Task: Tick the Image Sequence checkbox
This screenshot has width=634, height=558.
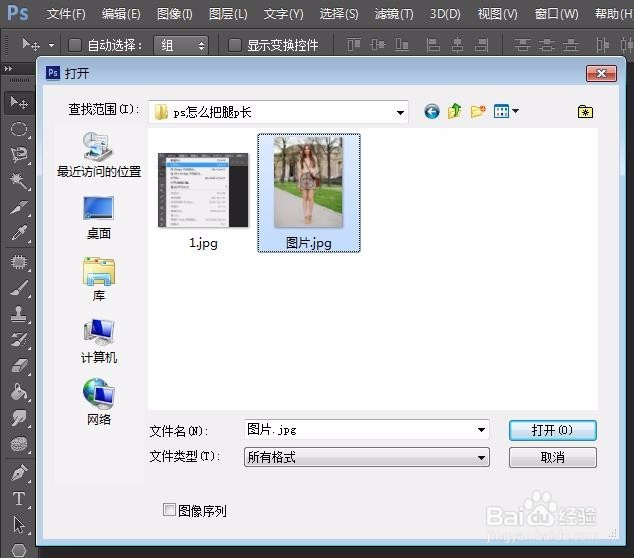Action: tap(169, 509)
